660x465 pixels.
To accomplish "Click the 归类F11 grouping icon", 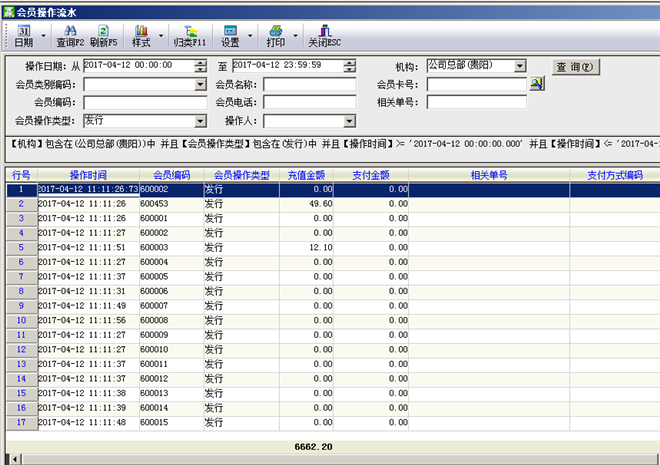I will click(x=190, y=37).
